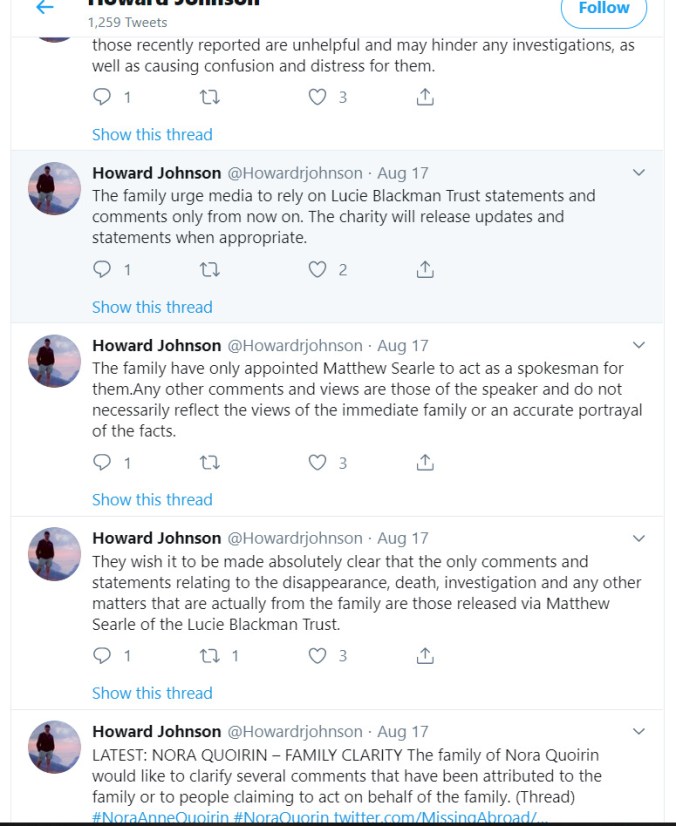Share the Matthew Searle spokesman tweet
The image size is (676, 826).
pyautogui.click(x=425, y=462)
